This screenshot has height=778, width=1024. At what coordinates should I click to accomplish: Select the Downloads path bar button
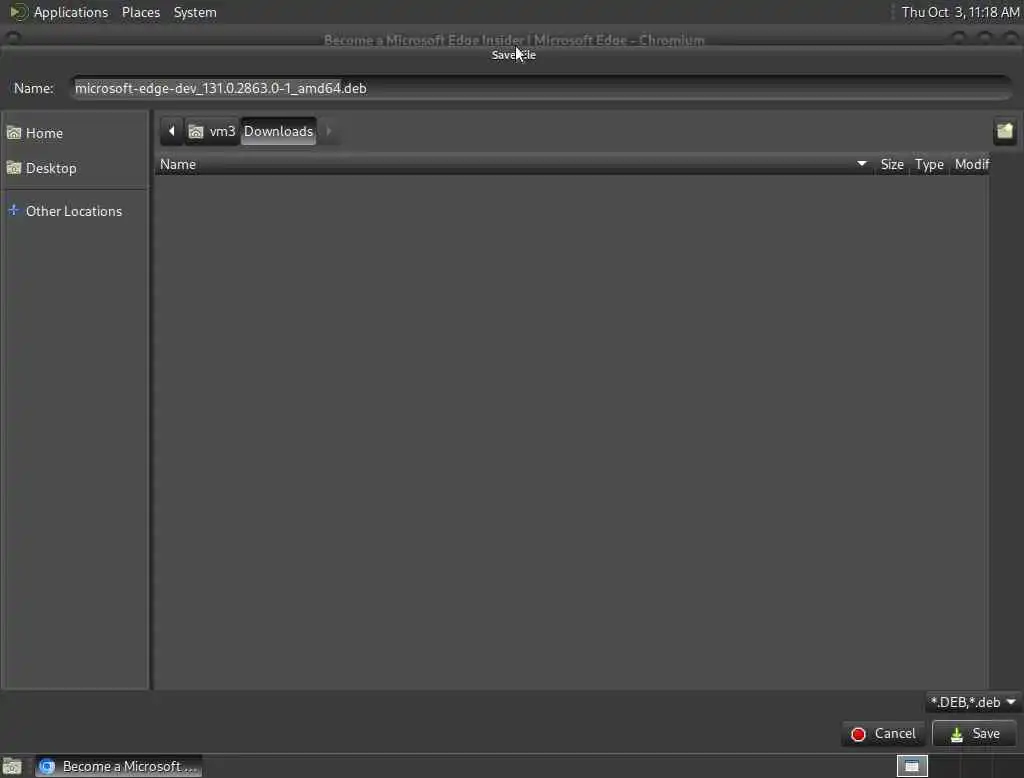(278, 131)
